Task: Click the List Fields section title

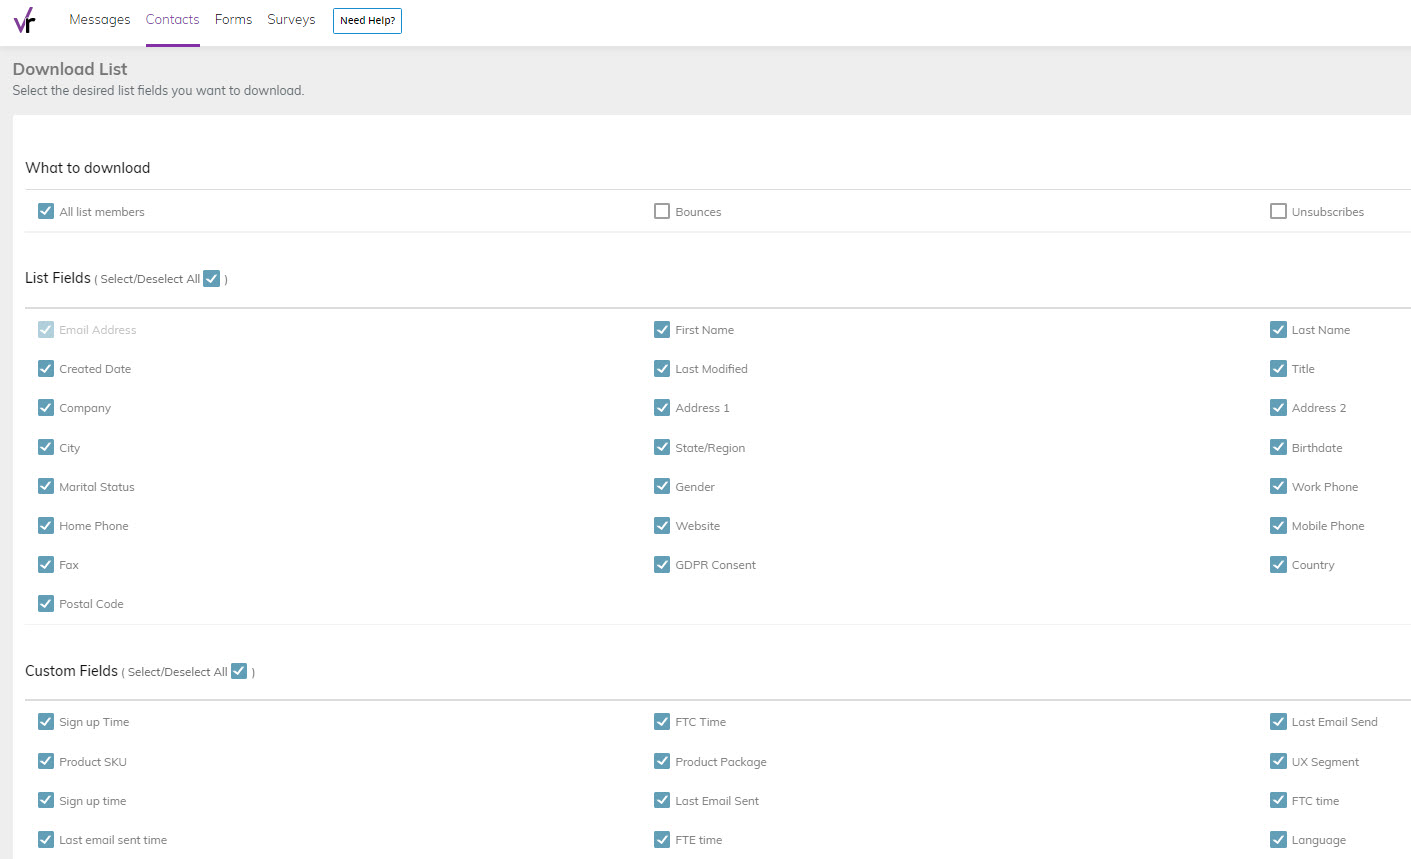Action: (x=58, y=278)
